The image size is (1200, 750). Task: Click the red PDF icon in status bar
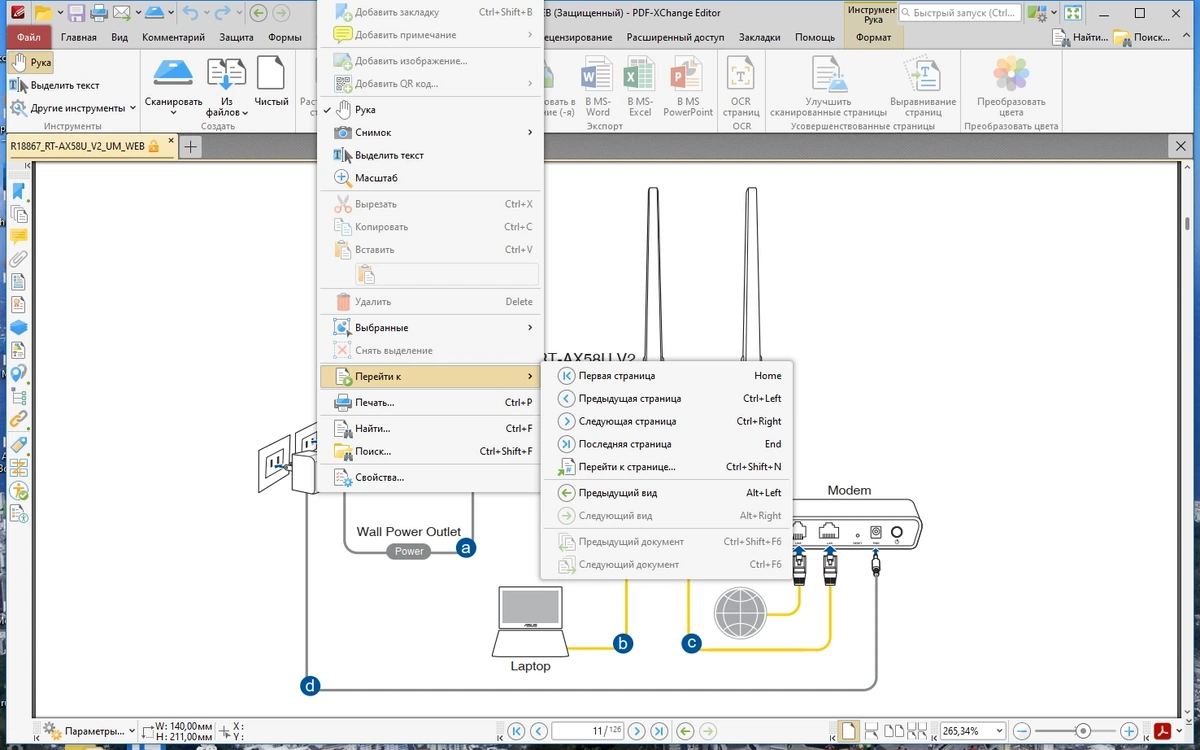click(1163, 731)
